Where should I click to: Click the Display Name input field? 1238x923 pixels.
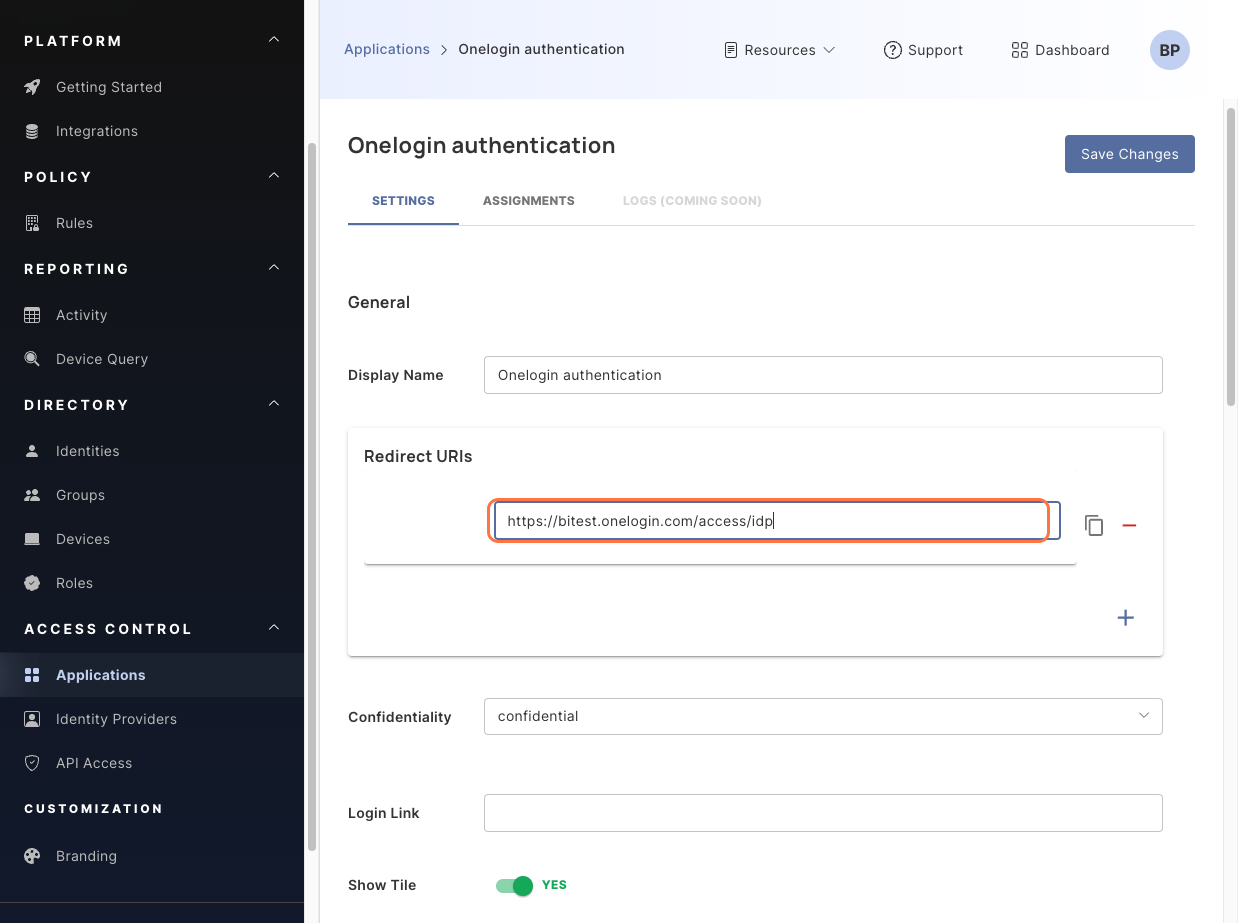[x=823, y=375]
